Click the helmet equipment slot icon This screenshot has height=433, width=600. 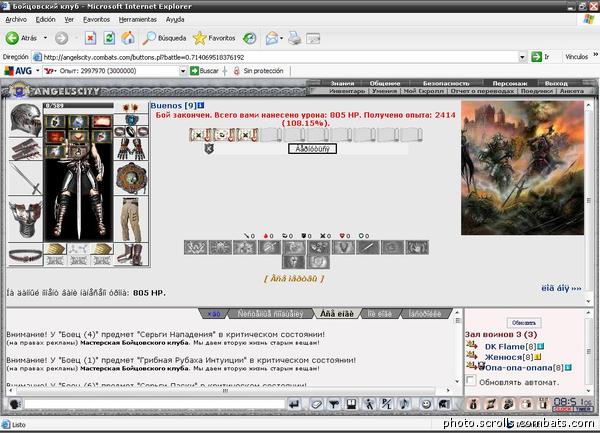26,120
